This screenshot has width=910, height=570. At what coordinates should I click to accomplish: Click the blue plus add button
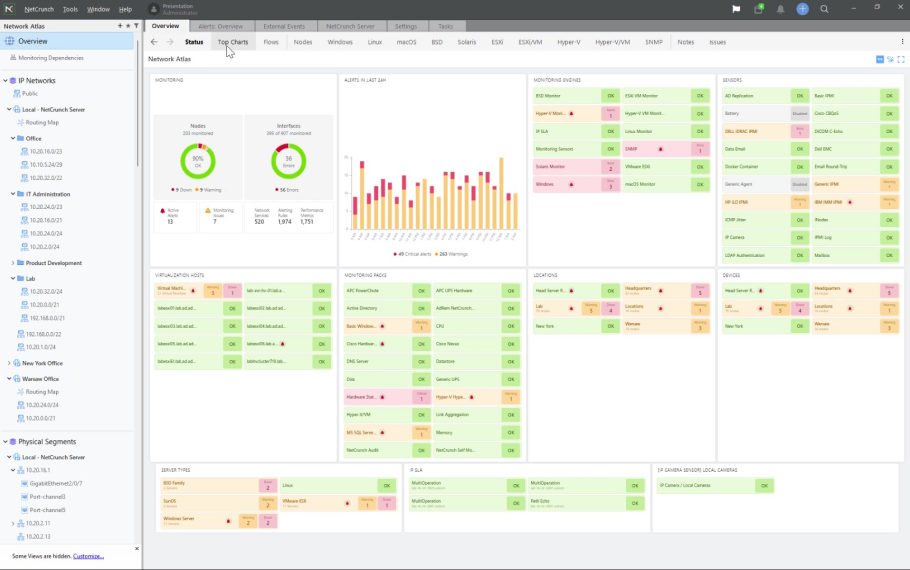pyautogui.click(x=803, y=9)
